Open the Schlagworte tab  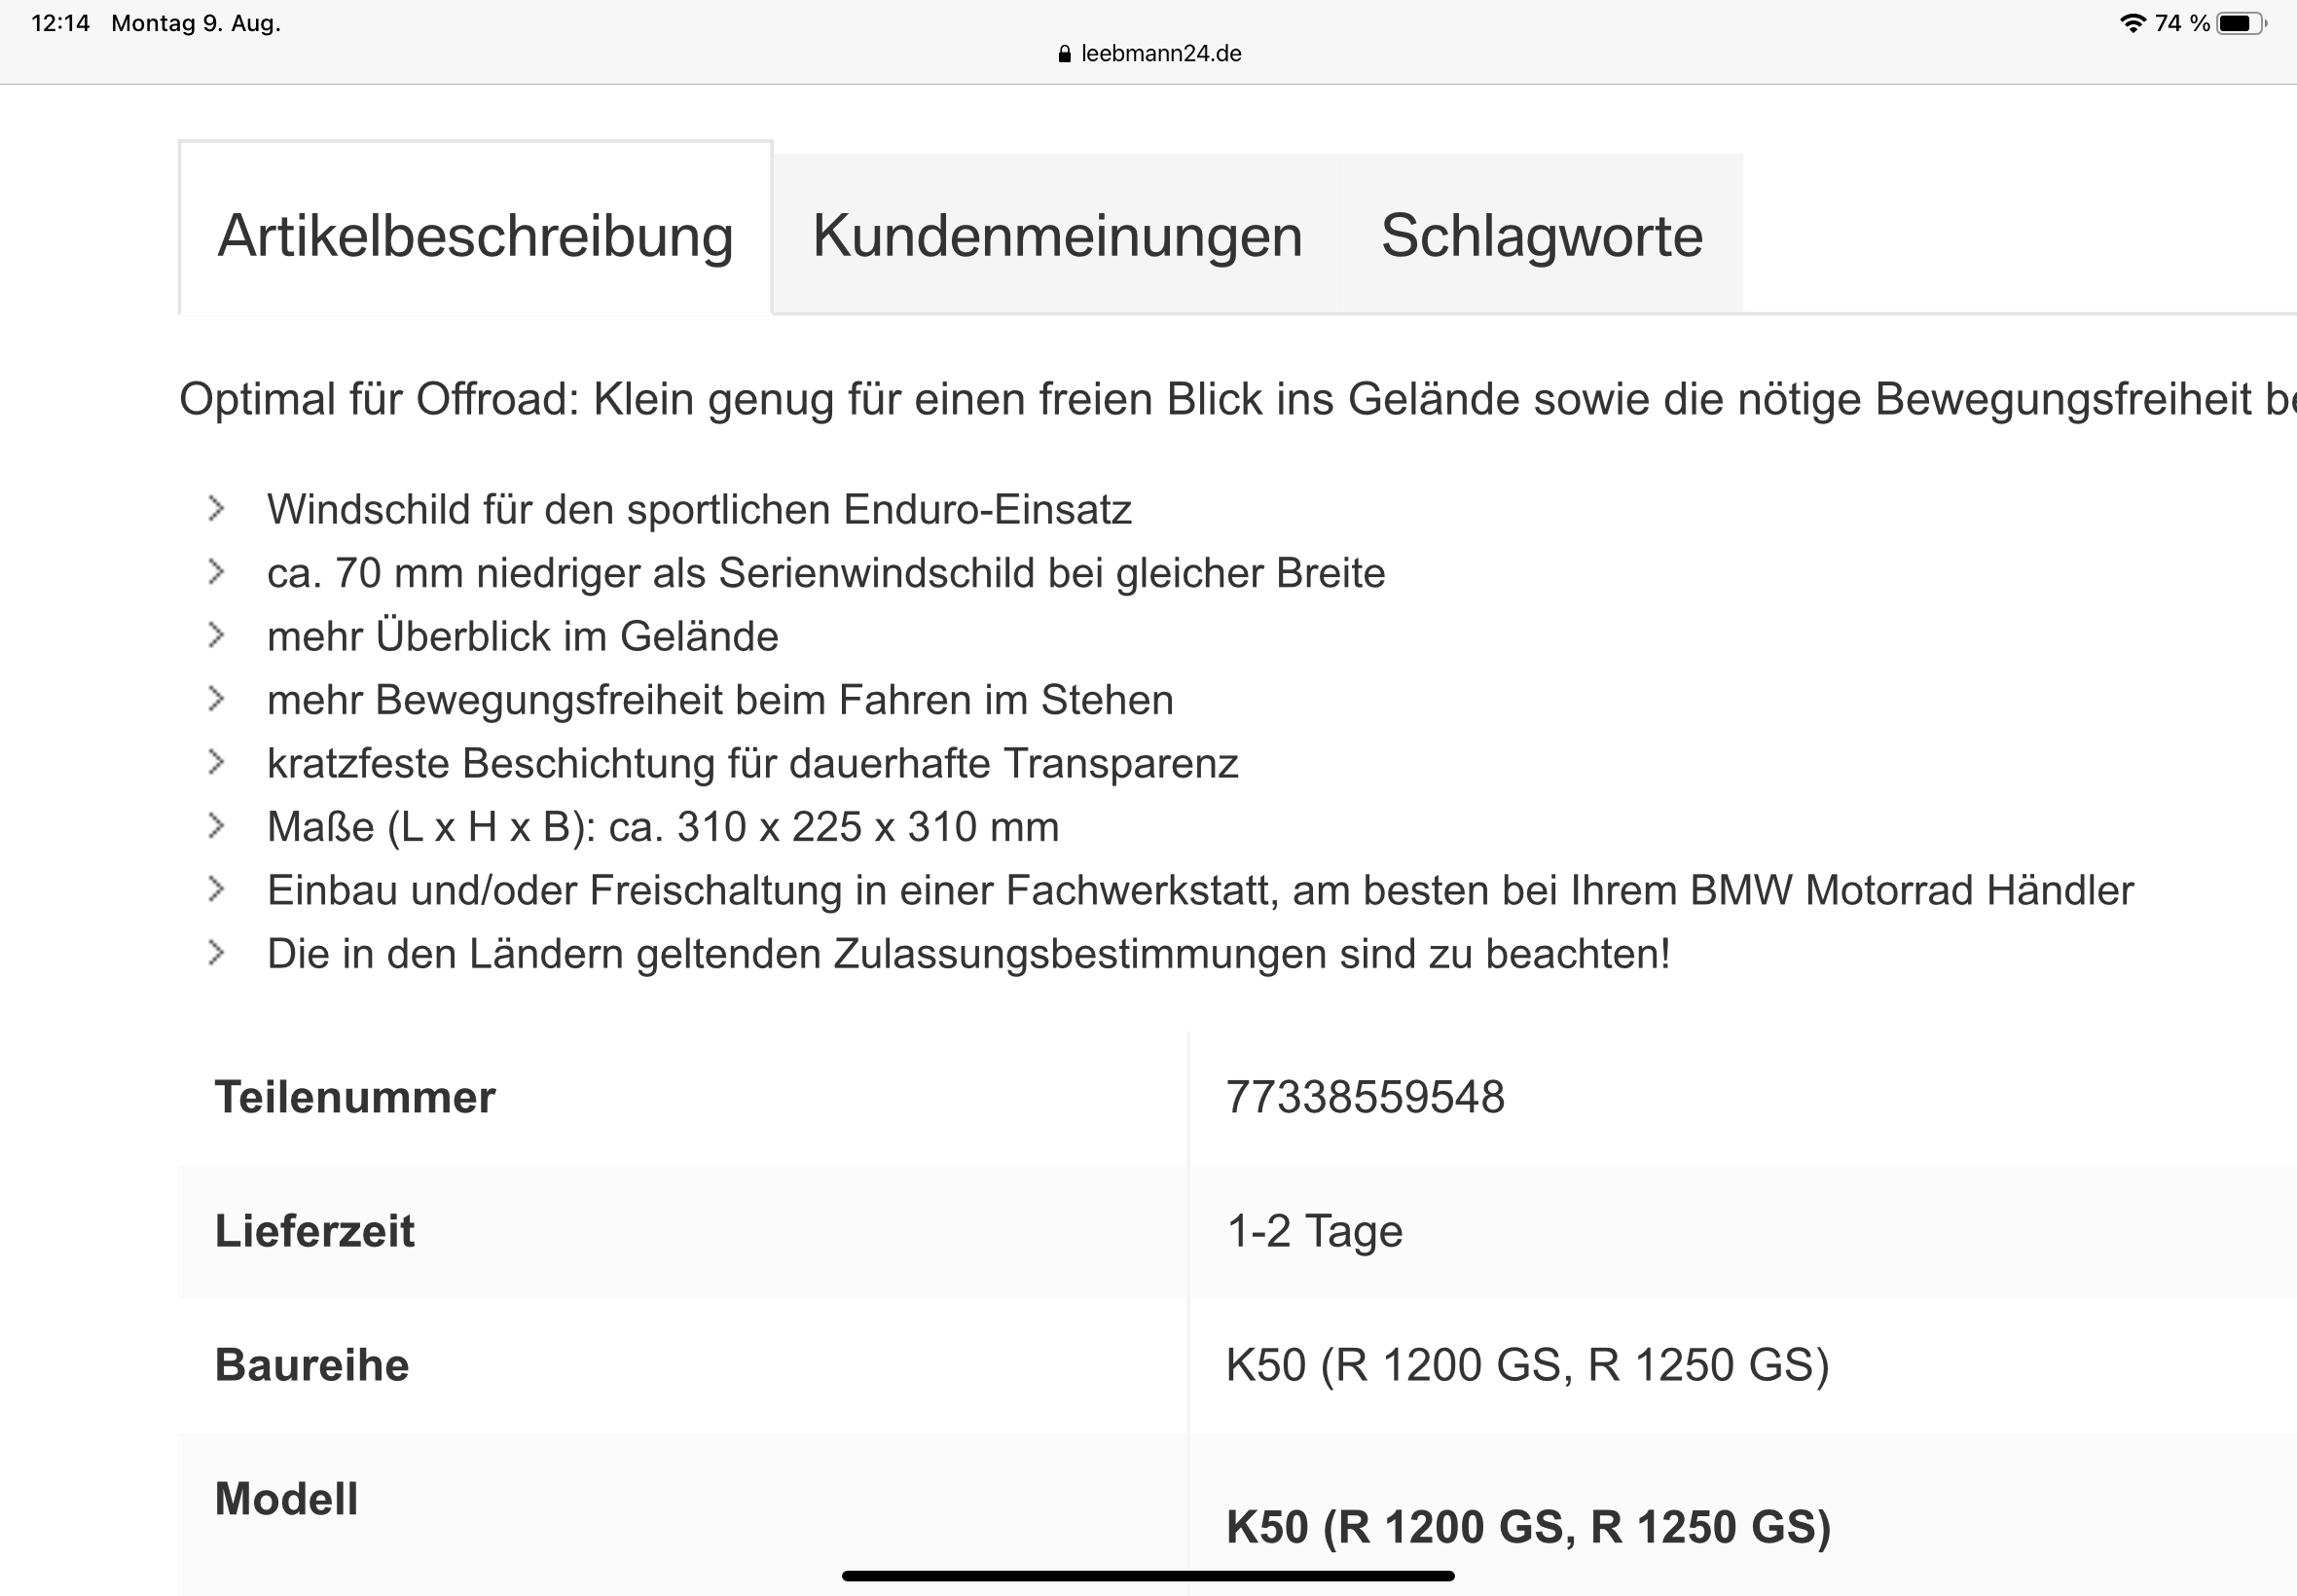[x=1541, y=236]
